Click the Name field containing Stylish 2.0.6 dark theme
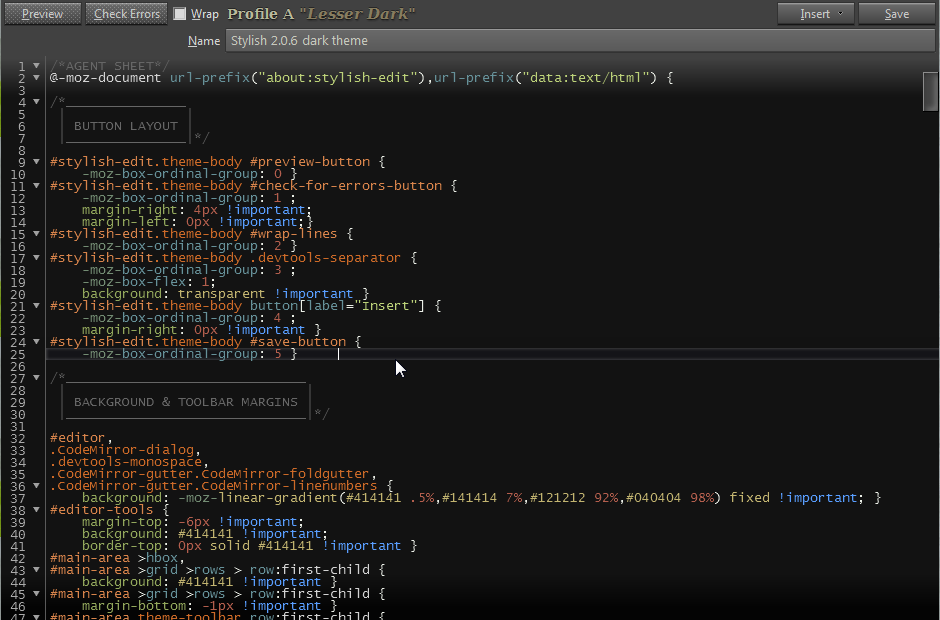The width and height of the screenshot is (940, 620). pos(400,40)
